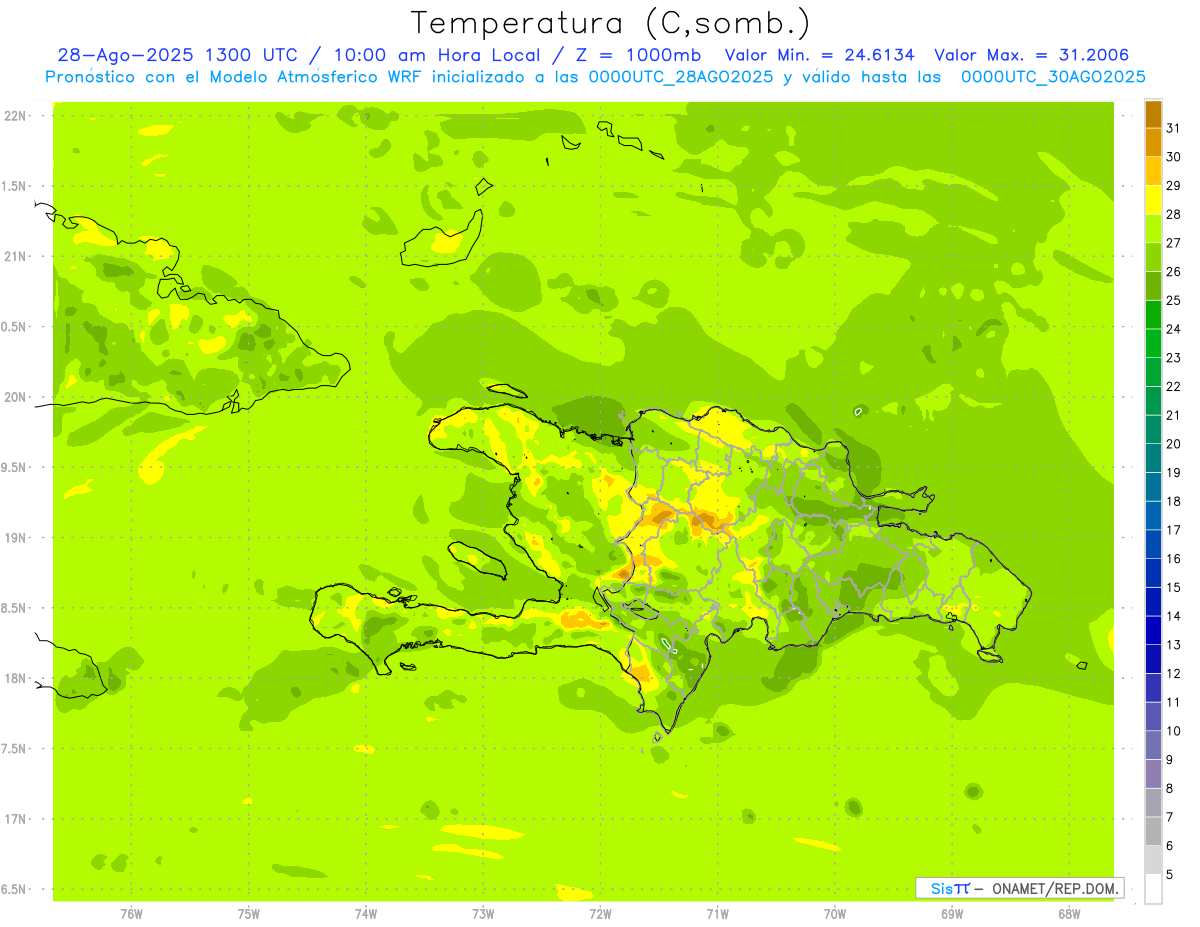Click the legend value label "31"
The width and height of the screenshot is (1200, 927).
[x=1173, y=128]
